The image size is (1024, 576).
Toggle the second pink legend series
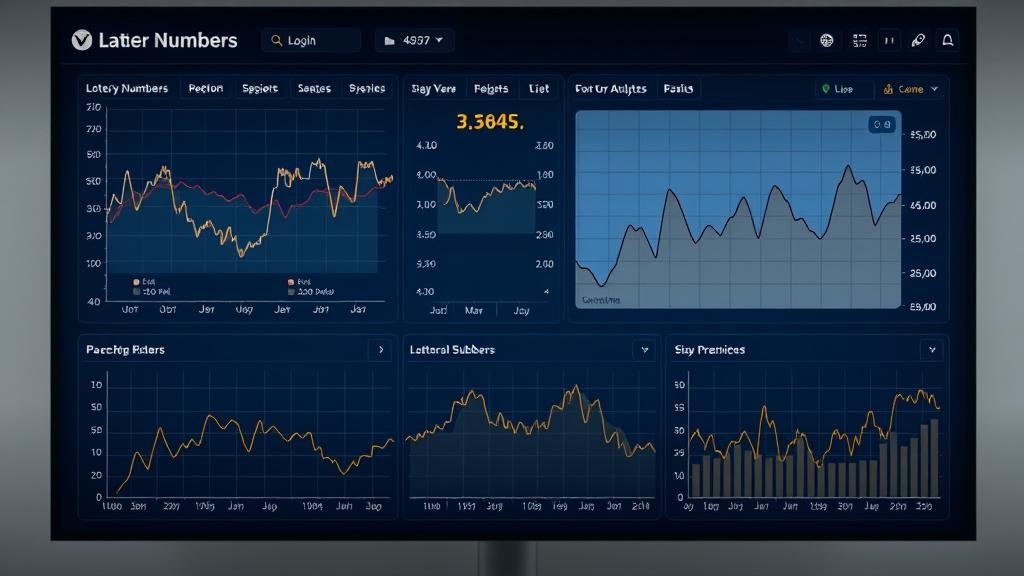click(291, 283)
